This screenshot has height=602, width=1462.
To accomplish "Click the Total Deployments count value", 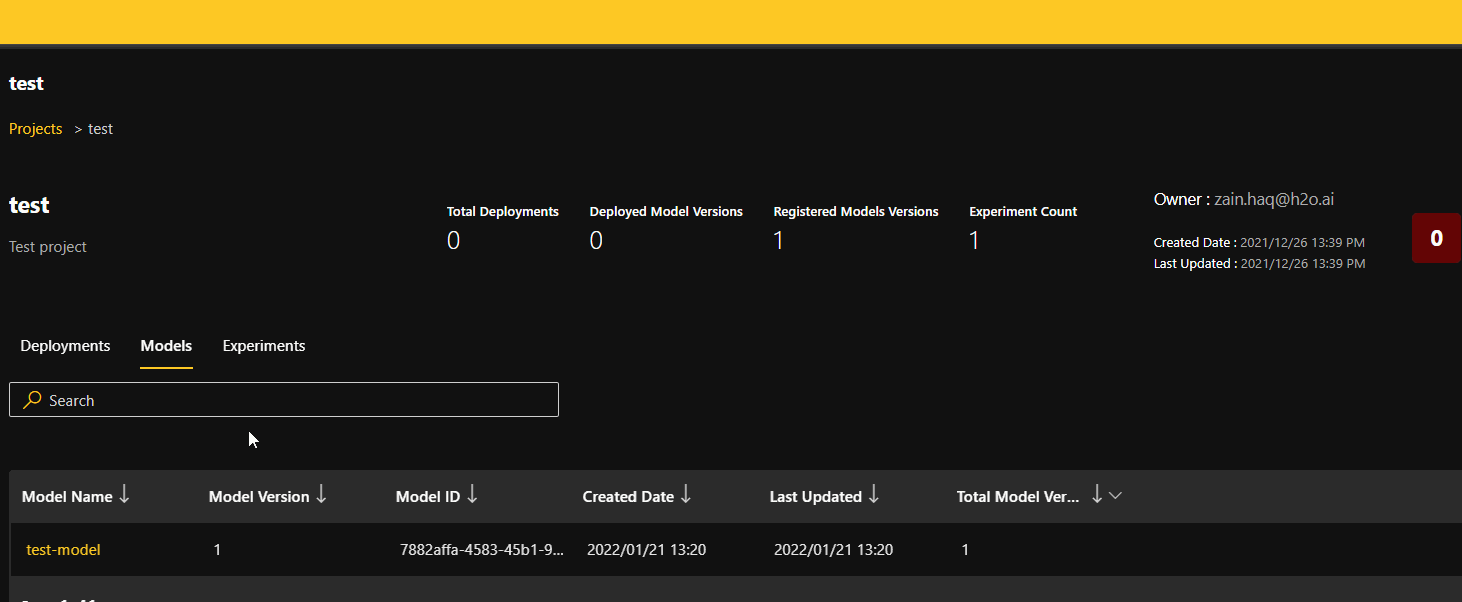I will click(453, 241).
